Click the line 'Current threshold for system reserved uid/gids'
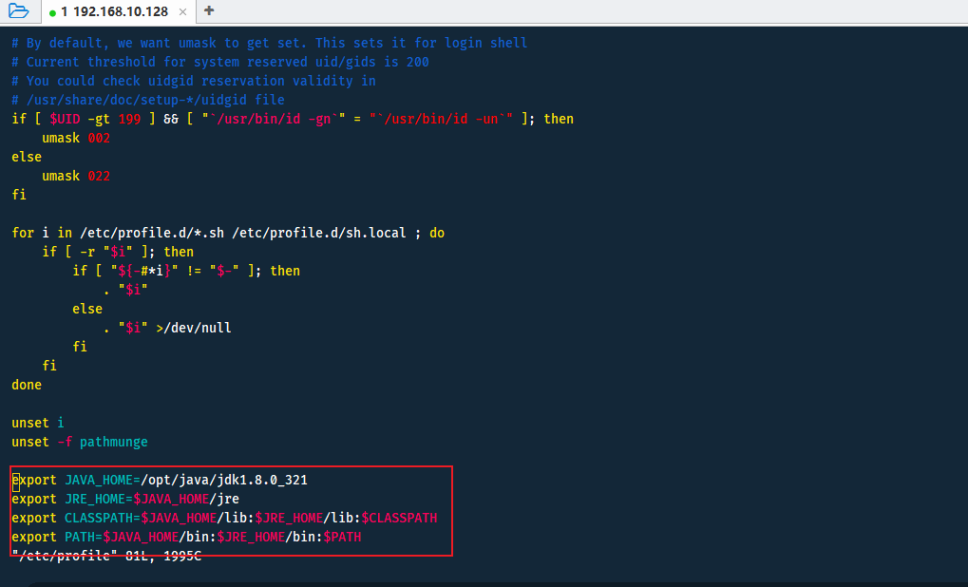 (220, 62)
